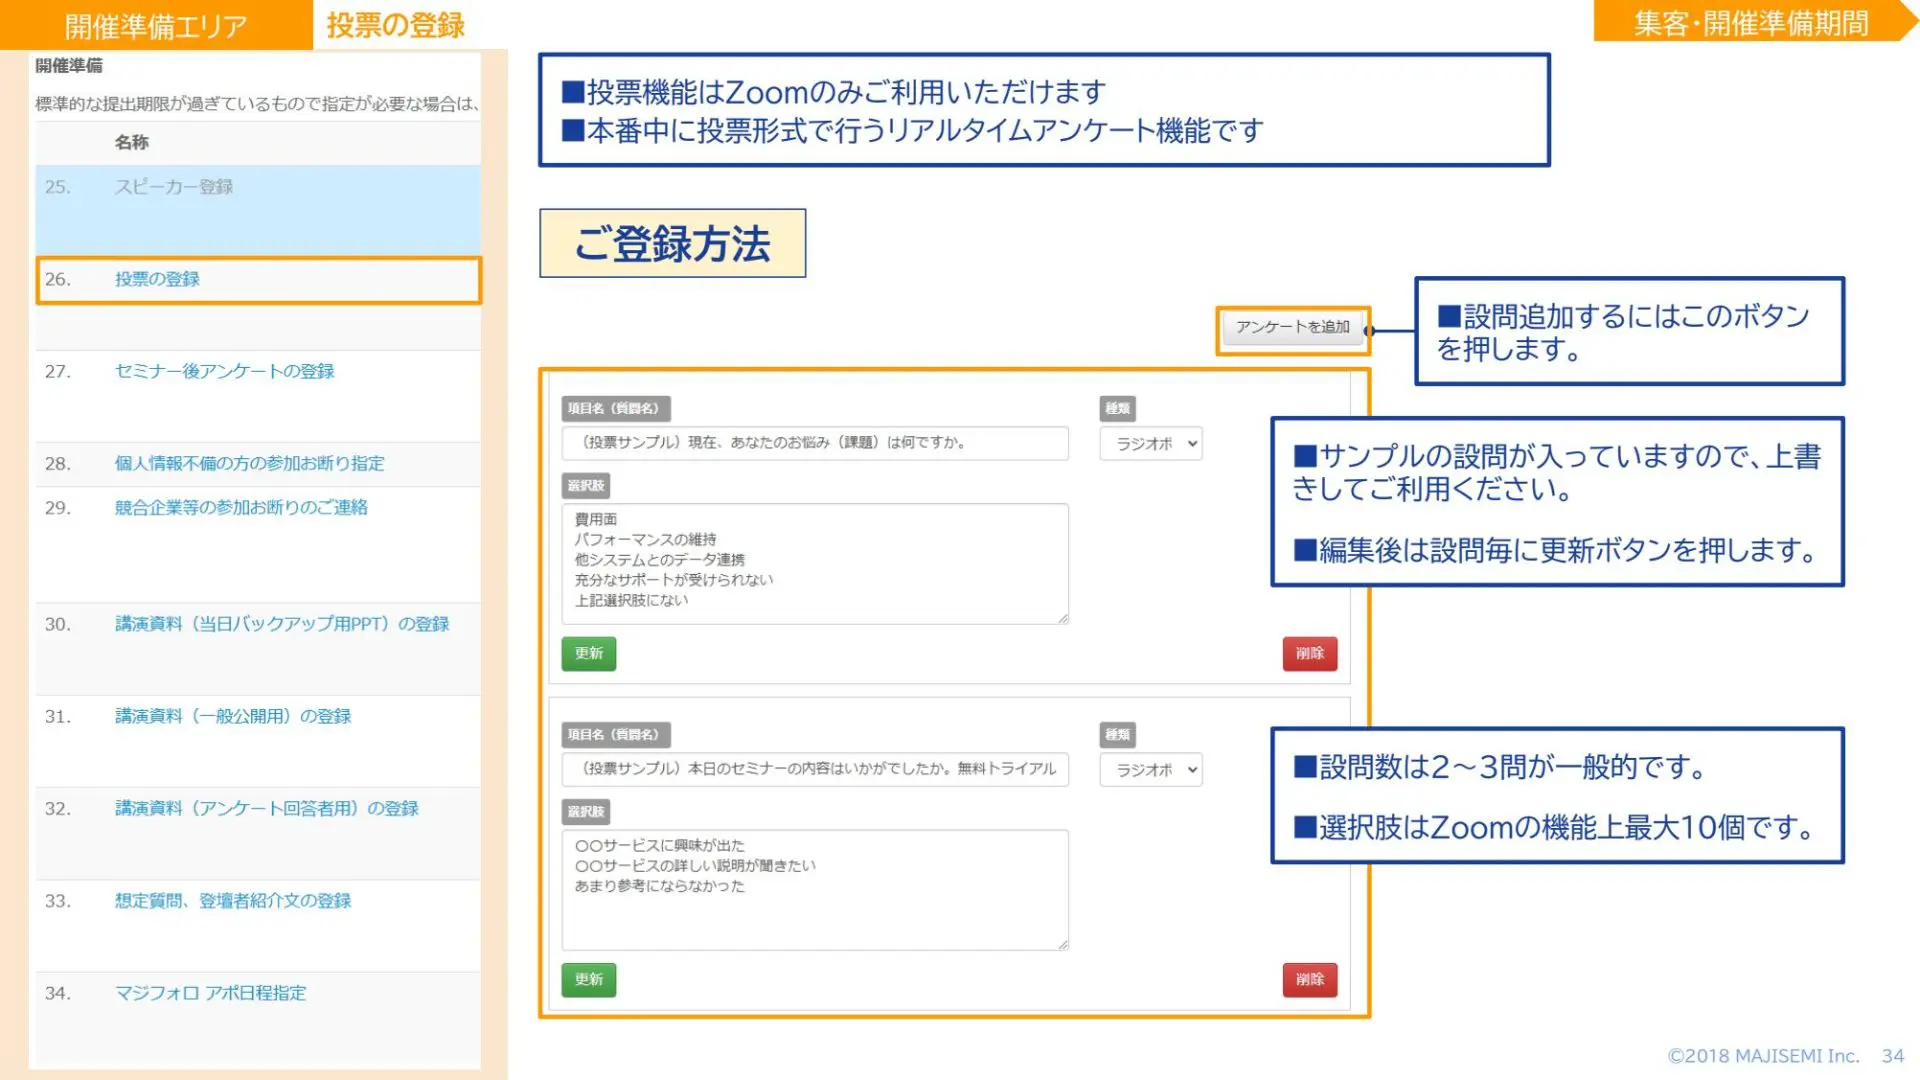1920x1080 pixels.
Task: Click the first question name input field
Action: pyautogui.click(x=815, y=443)
